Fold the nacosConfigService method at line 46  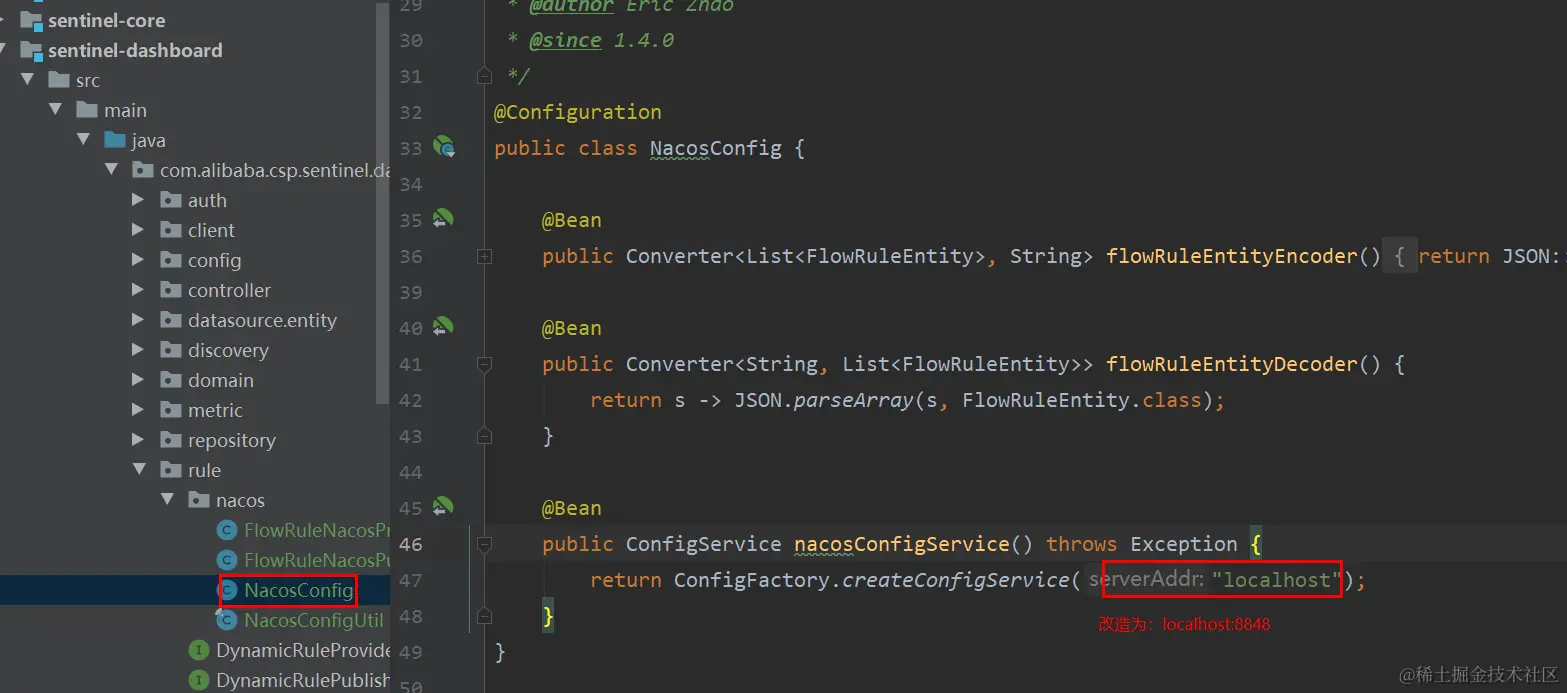(x=484, y=544)
